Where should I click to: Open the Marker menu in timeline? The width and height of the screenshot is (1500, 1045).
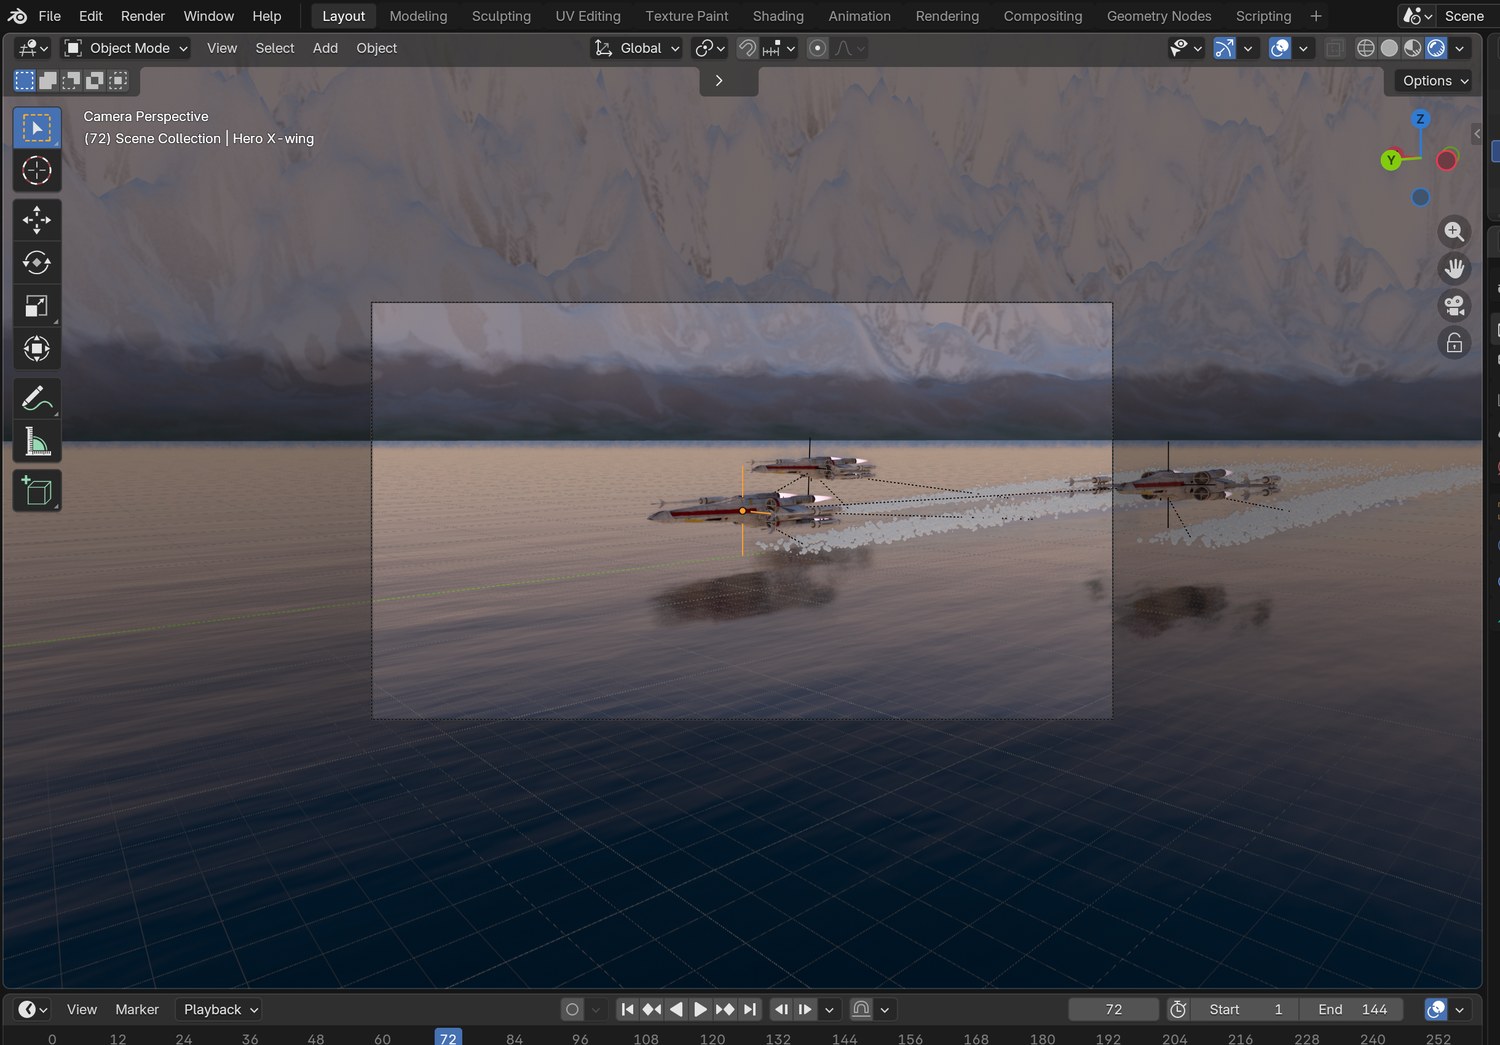point(137,1010)
